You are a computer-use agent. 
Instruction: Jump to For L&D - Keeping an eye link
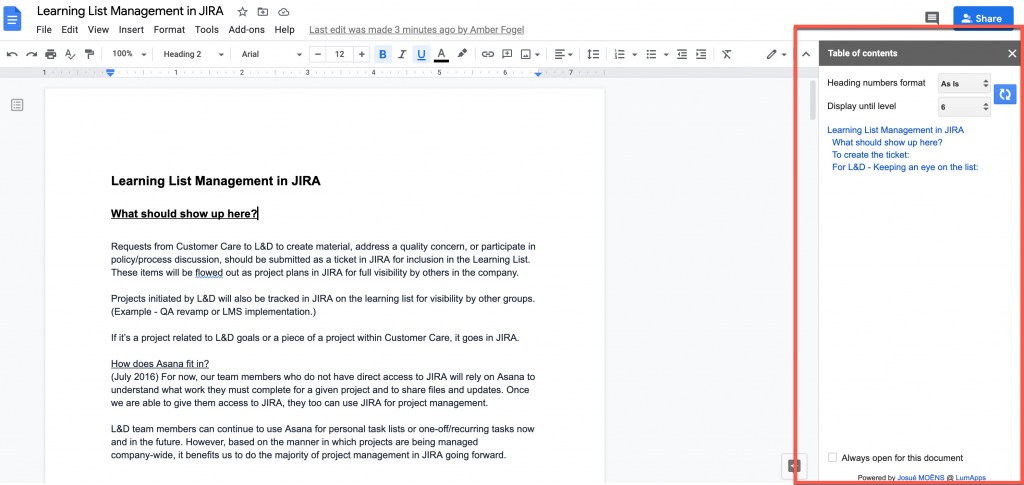[x=904, y=167]
